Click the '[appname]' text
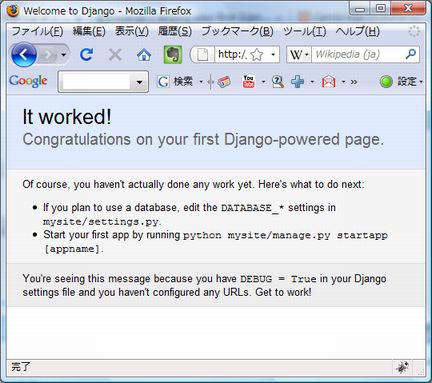 (72, 249)
